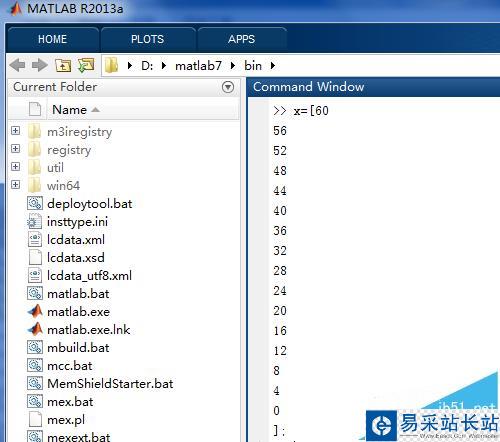Image resolution: width=500 pixels, height=442 pixels.
Task: Expand the m3iregistry folder tree node
Action: 15,130
